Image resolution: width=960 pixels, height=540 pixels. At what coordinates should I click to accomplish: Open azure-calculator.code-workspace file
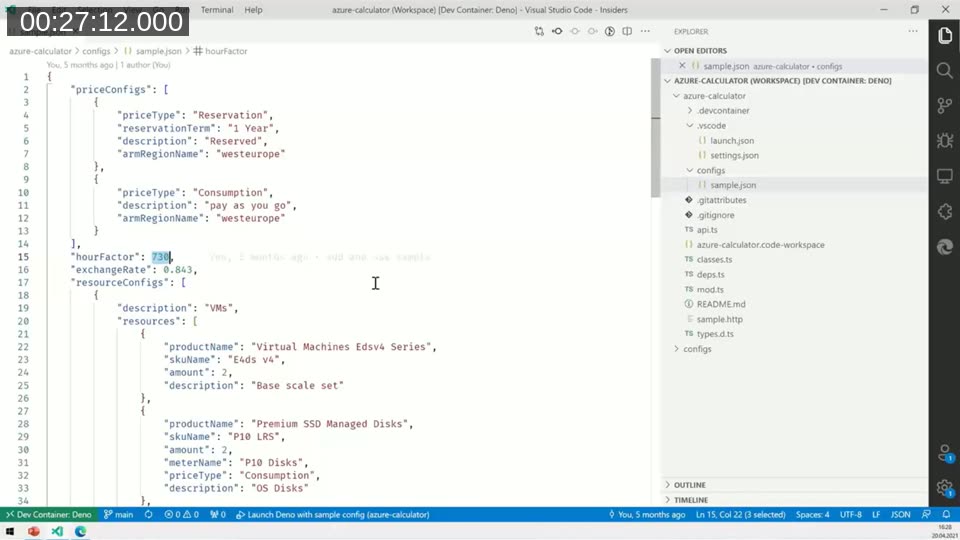[760, 245]
